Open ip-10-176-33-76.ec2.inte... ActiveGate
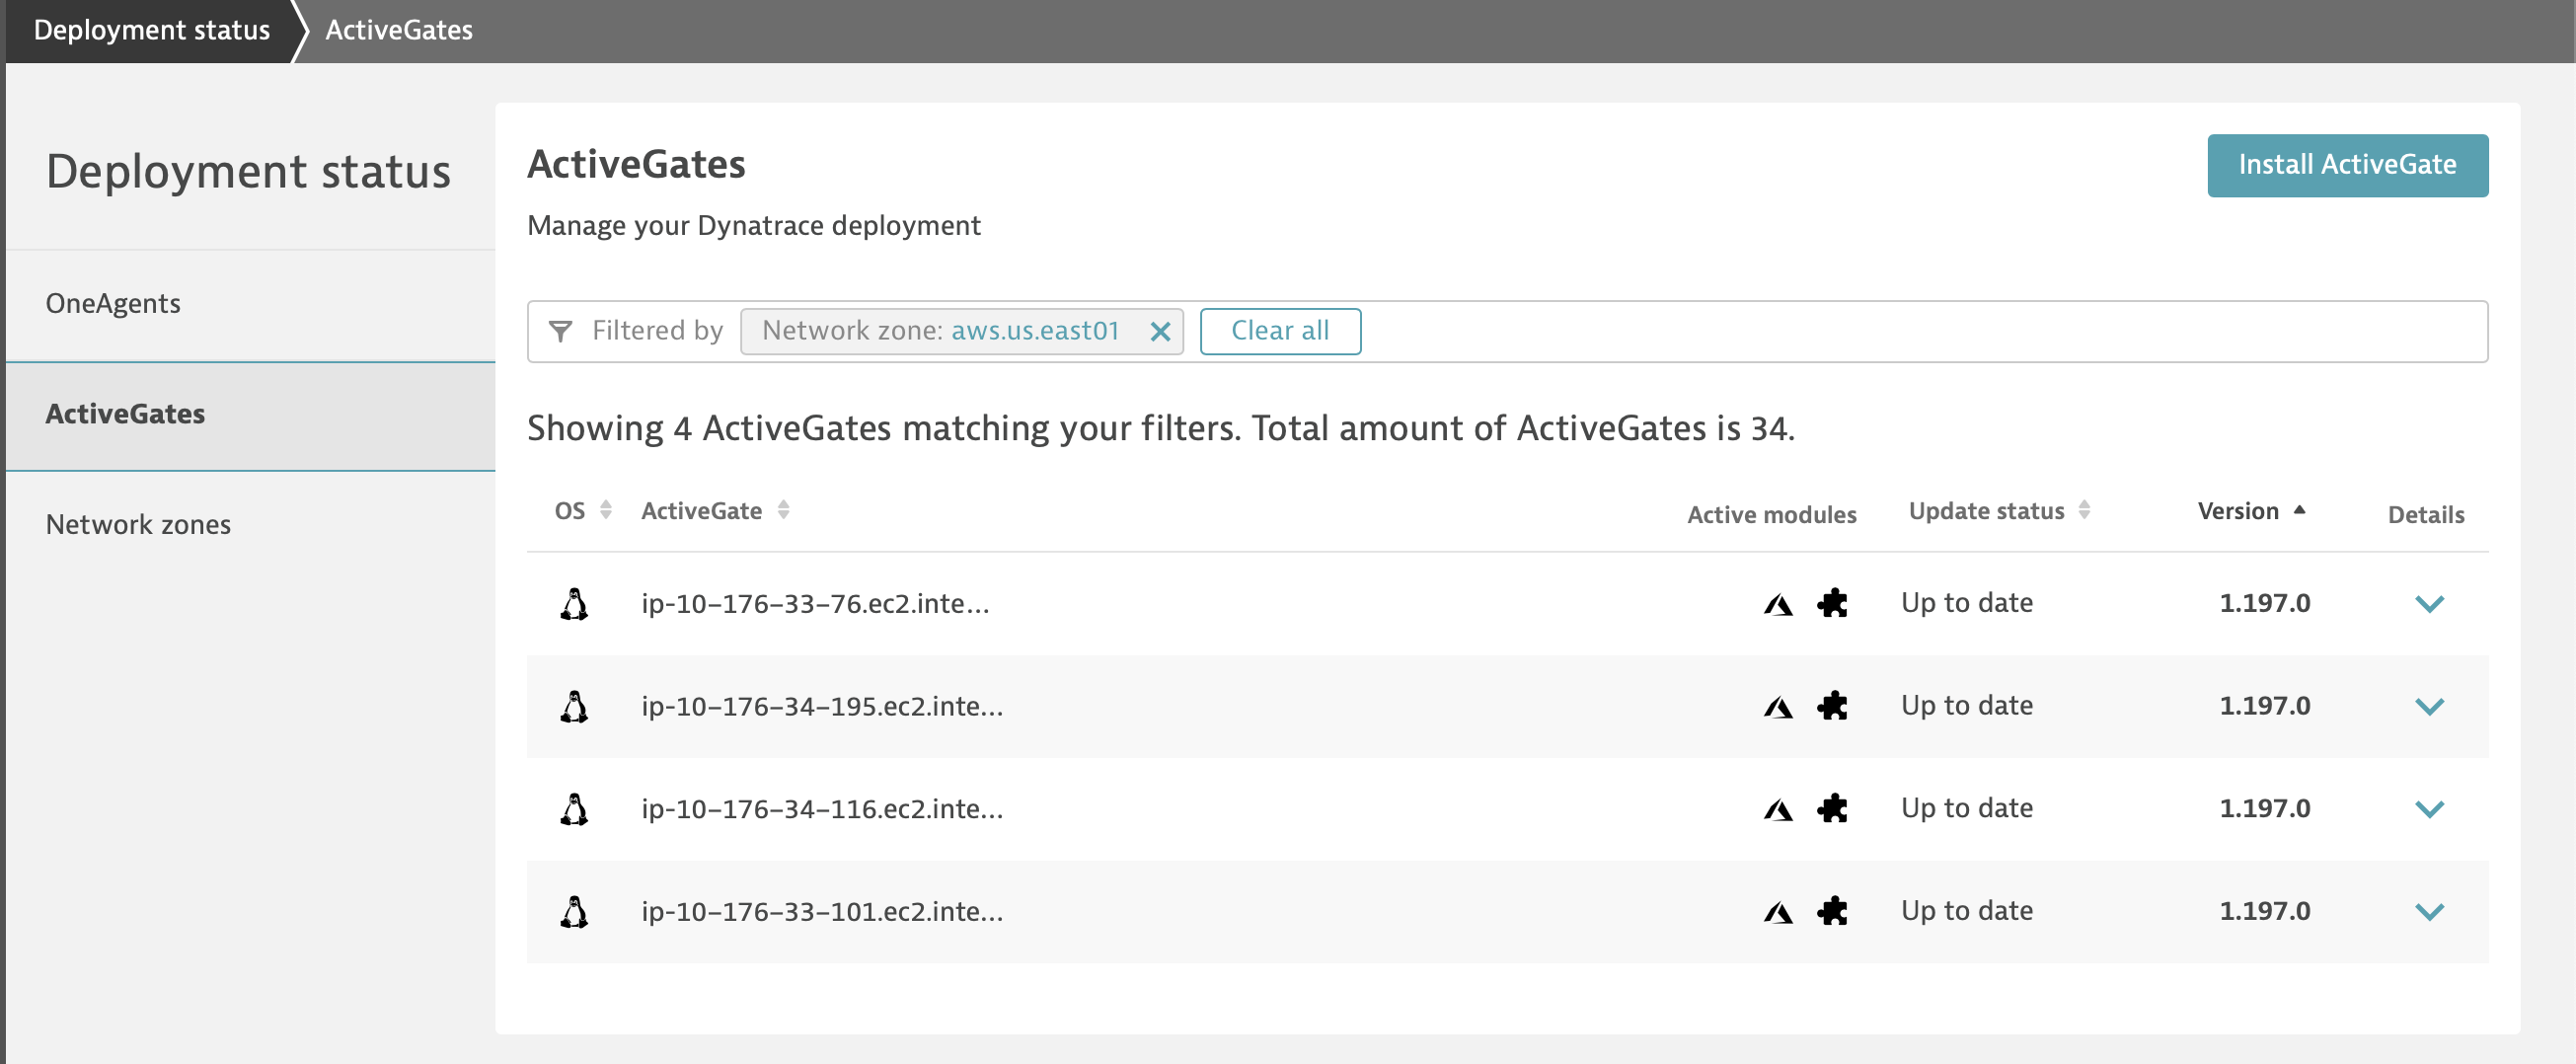Image resolution: width=2576 pixels, height=1064 pixels. click(x=815, y=604)
